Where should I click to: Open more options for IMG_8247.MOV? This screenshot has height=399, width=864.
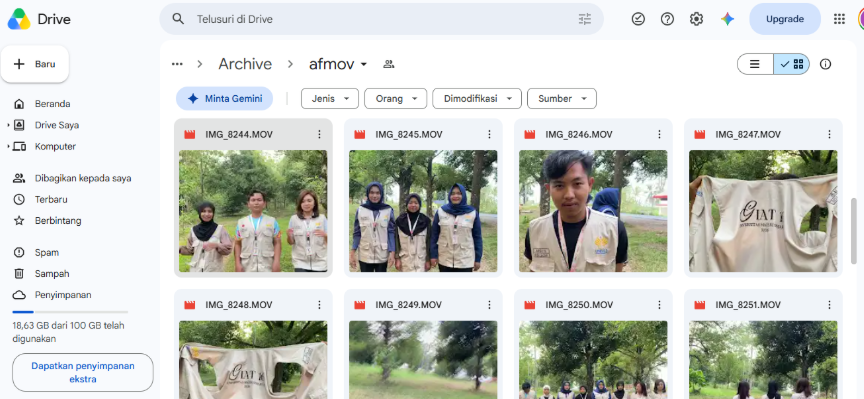pos(829,134)
